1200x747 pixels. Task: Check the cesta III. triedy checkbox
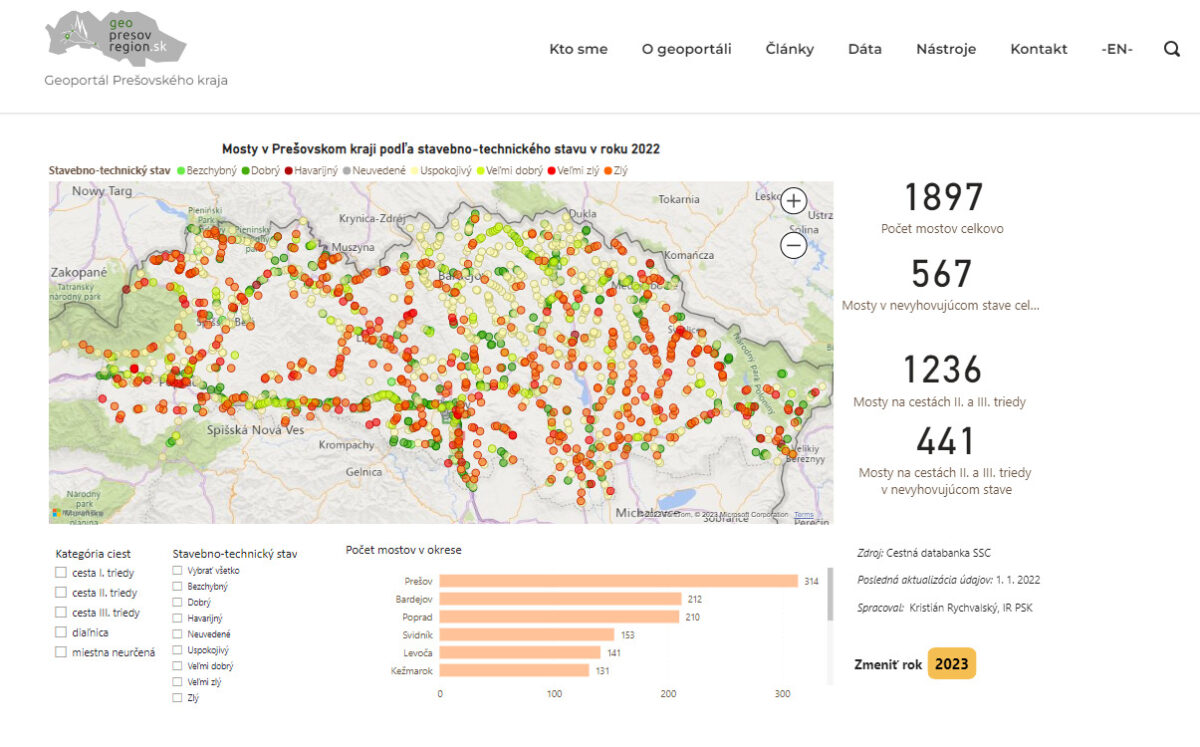point(61,613)
